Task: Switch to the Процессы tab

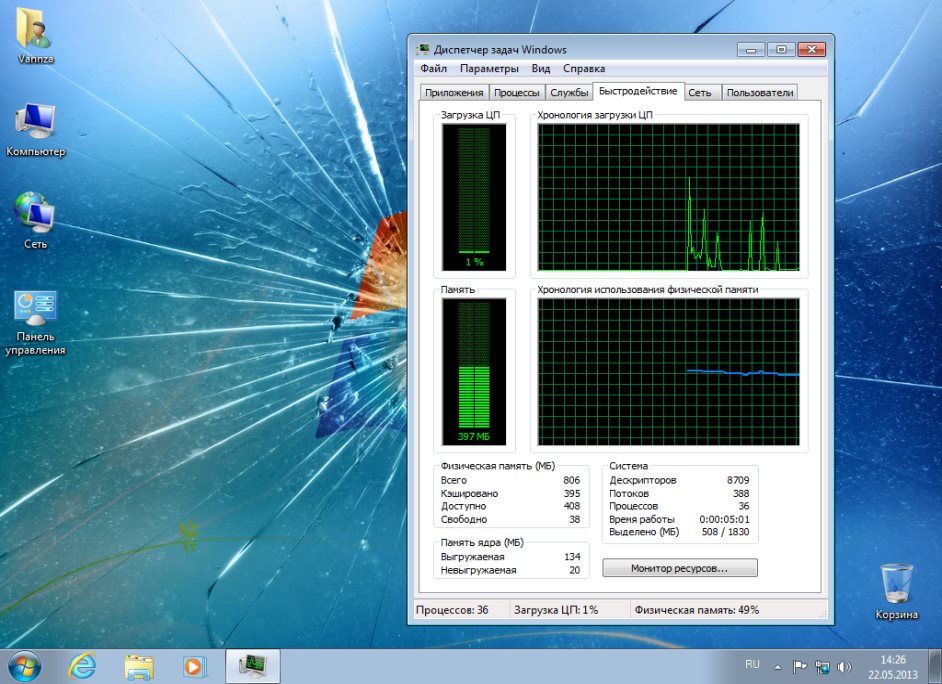Action: pyautogui.click(x=517, y=92)
